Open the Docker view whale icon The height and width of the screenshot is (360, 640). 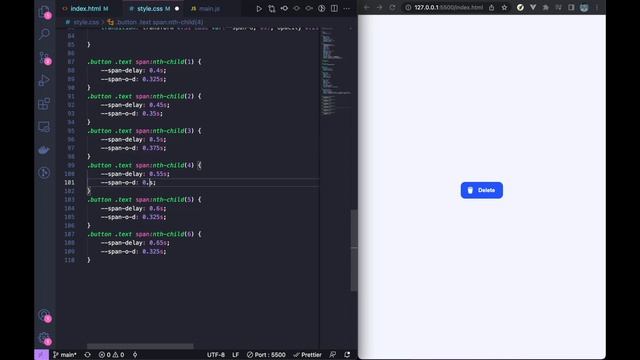pyautogui.click(x=44, y=150)
